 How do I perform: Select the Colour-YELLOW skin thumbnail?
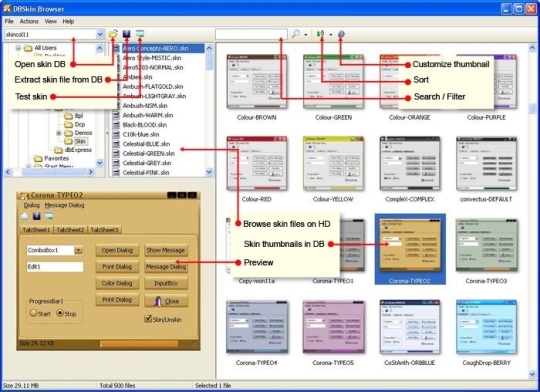coord(333,164)
